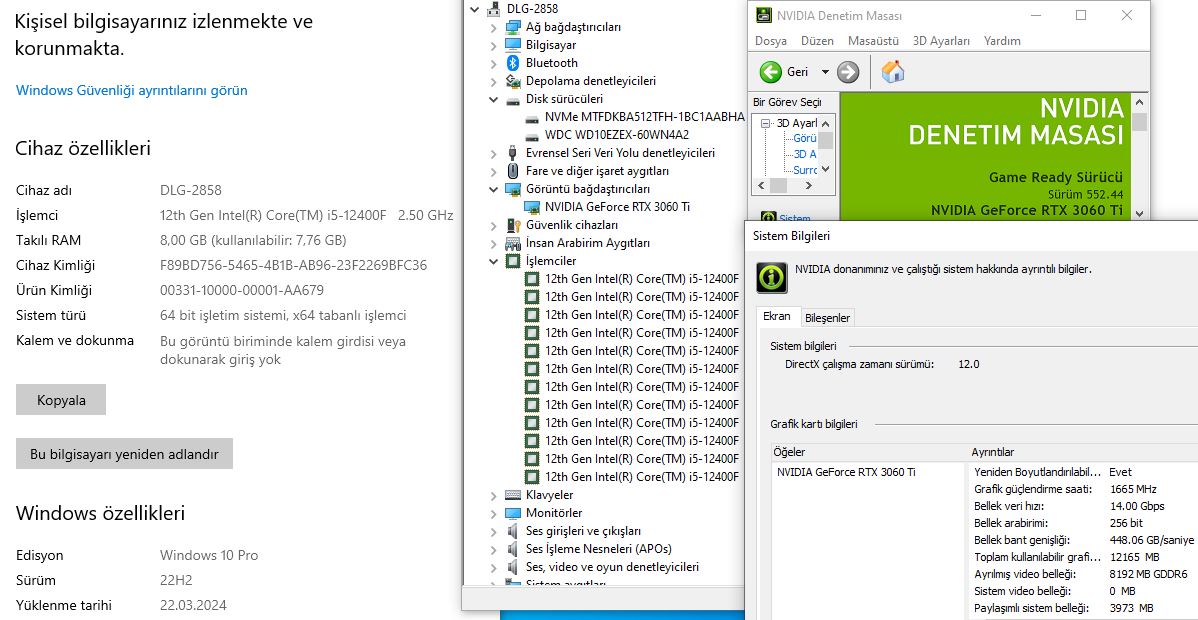Click the Sistem Bilgileri green info icon

click(x=772, y=278)
